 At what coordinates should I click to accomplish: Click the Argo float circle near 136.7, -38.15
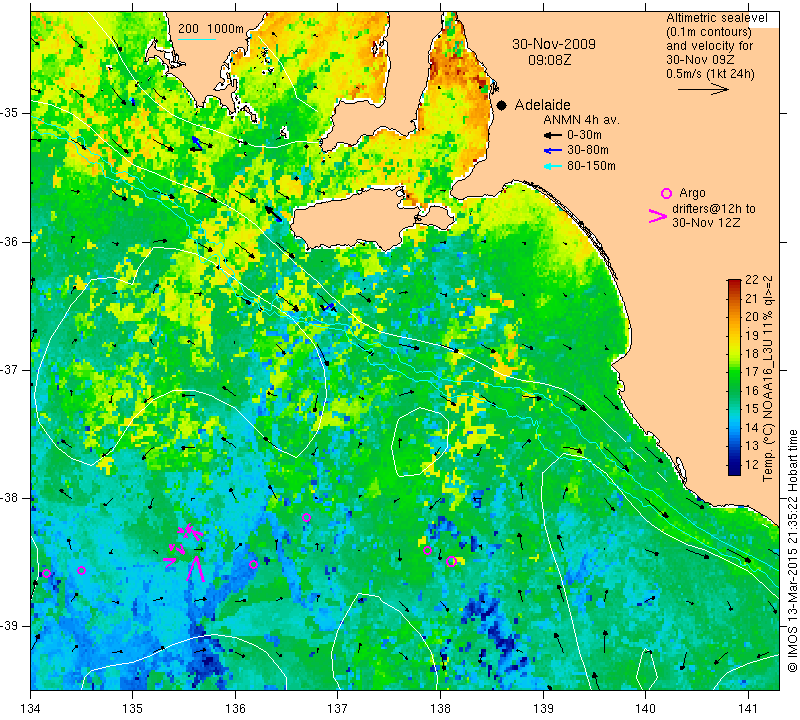306,517
